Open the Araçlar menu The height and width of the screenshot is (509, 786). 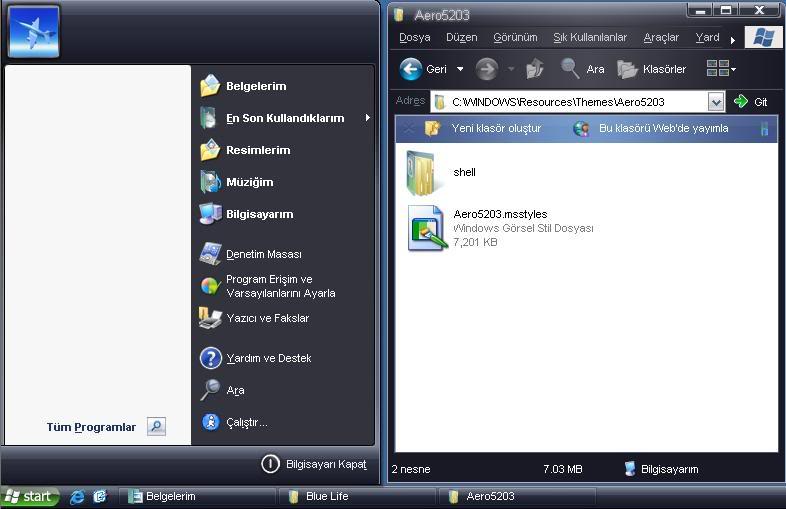[x=661, y=38]
